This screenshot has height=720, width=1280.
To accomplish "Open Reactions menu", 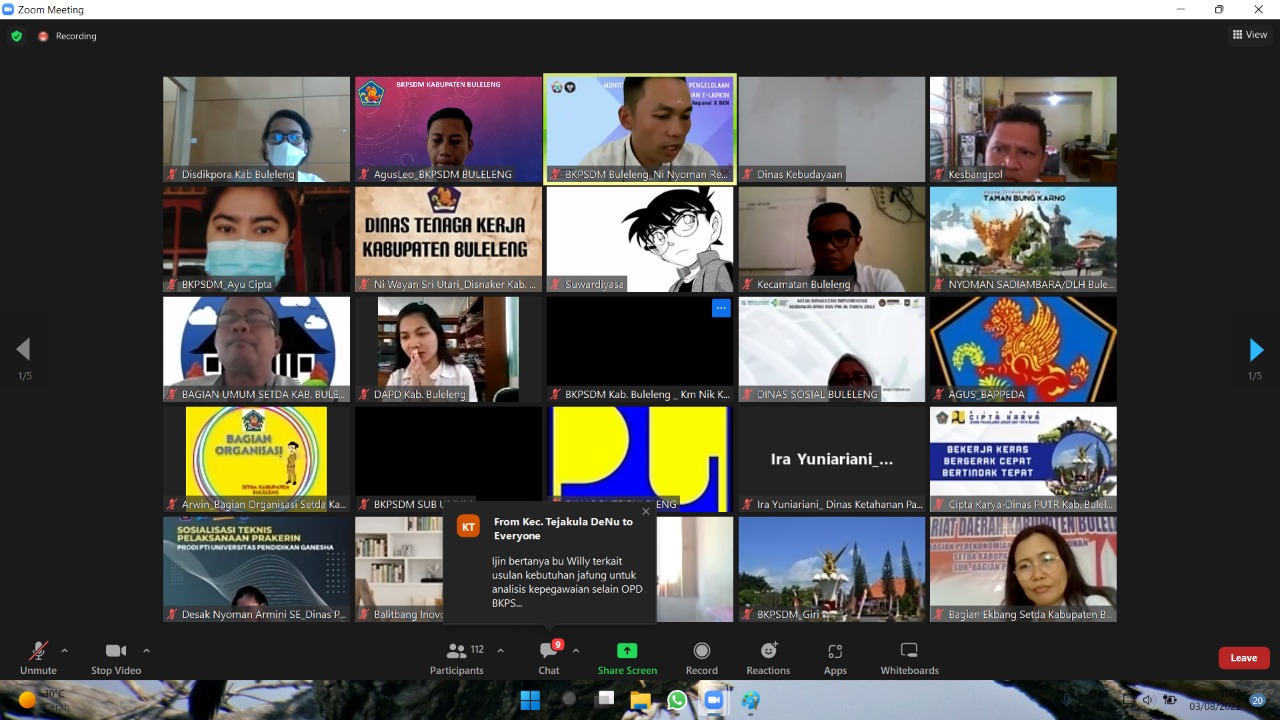I will [768, 658].
